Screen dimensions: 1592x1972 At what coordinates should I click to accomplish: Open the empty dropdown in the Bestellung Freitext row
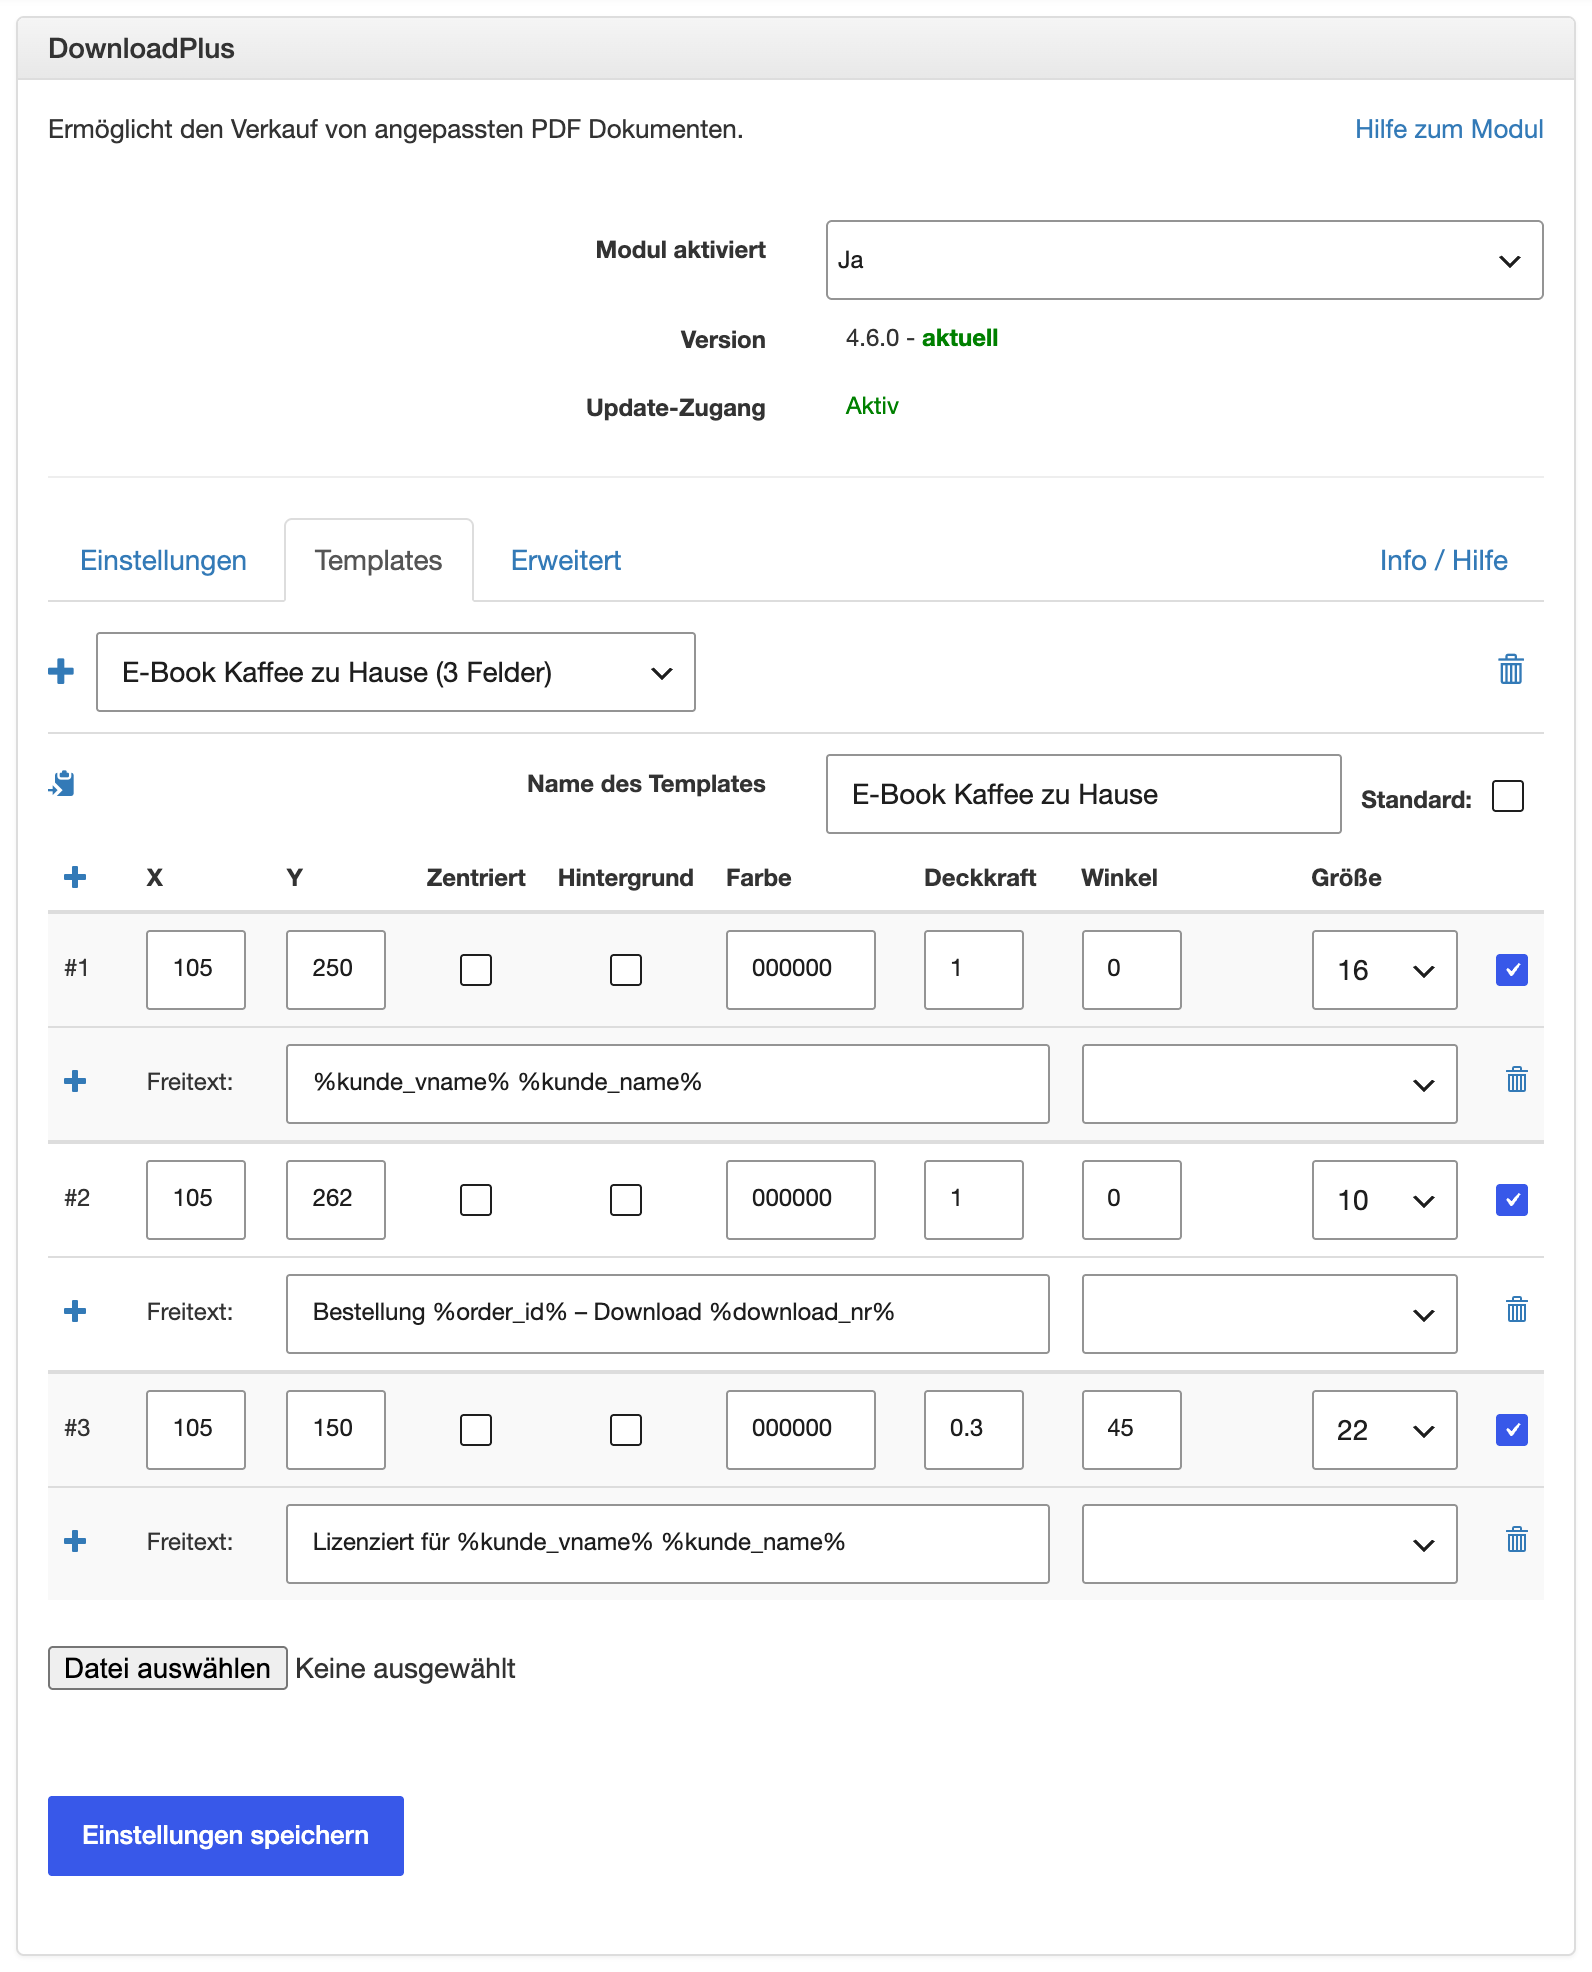[x=1269, y=1314]
